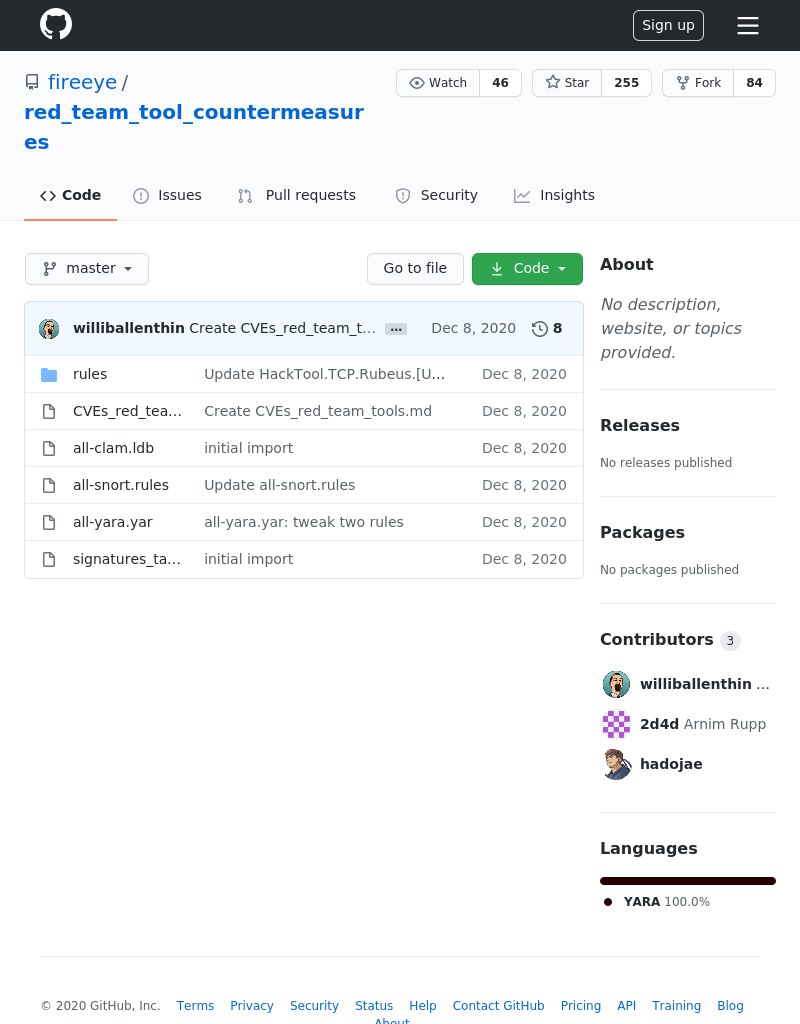This screenshot has height=1024, width=800.
Task: Open the 8 commits history link
Action: 547,328
